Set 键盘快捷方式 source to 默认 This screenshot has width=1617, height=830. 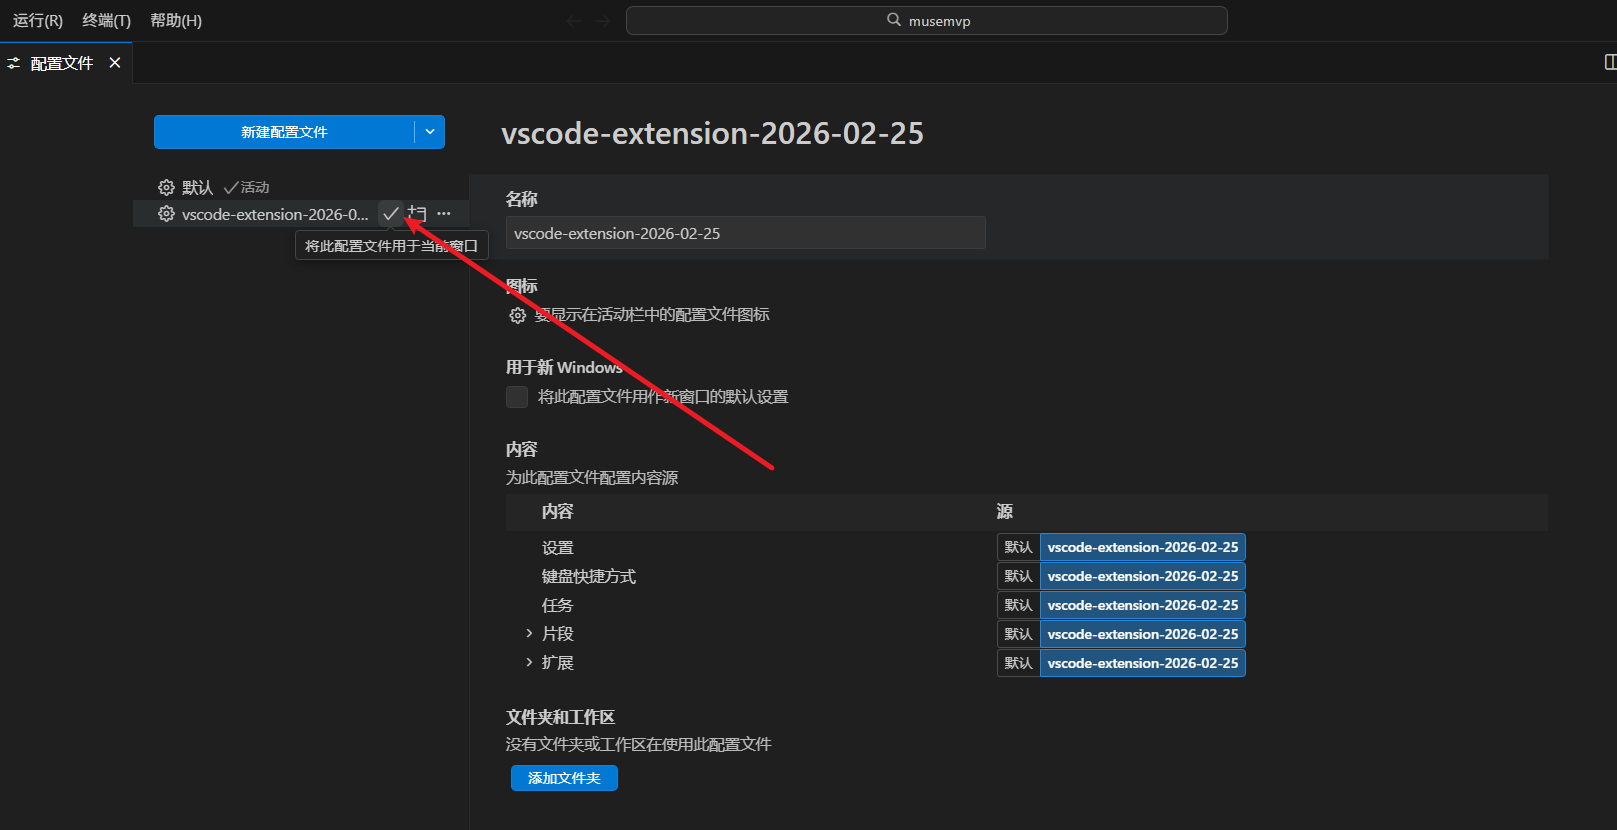point(1018,576)
